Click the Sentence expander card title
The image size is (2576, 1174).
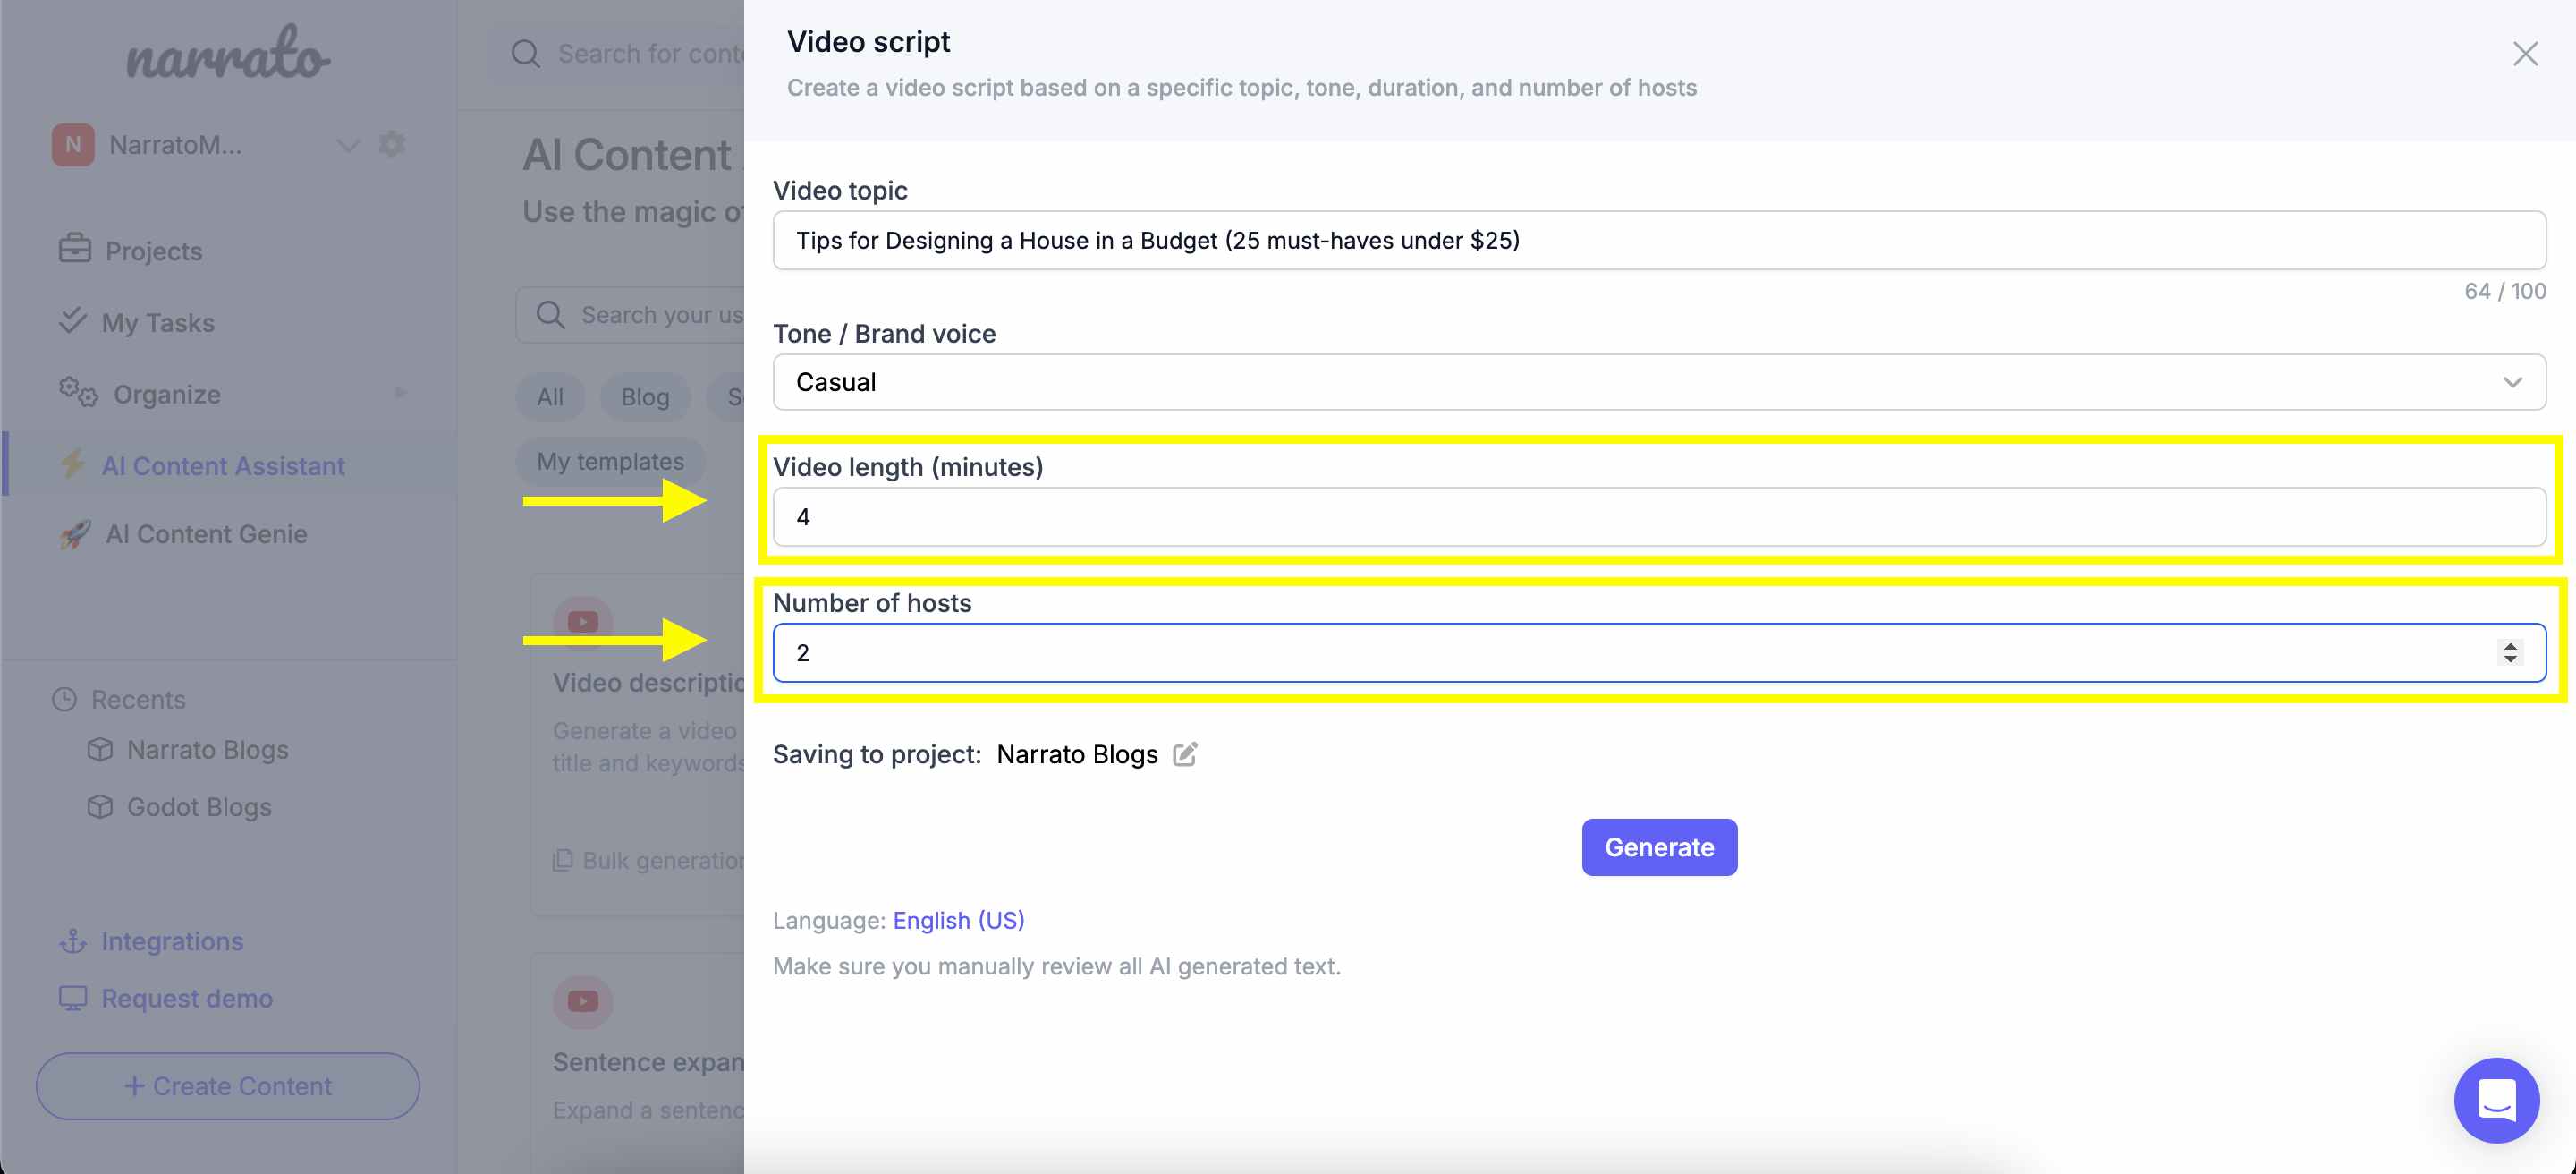pos(649,1062)
